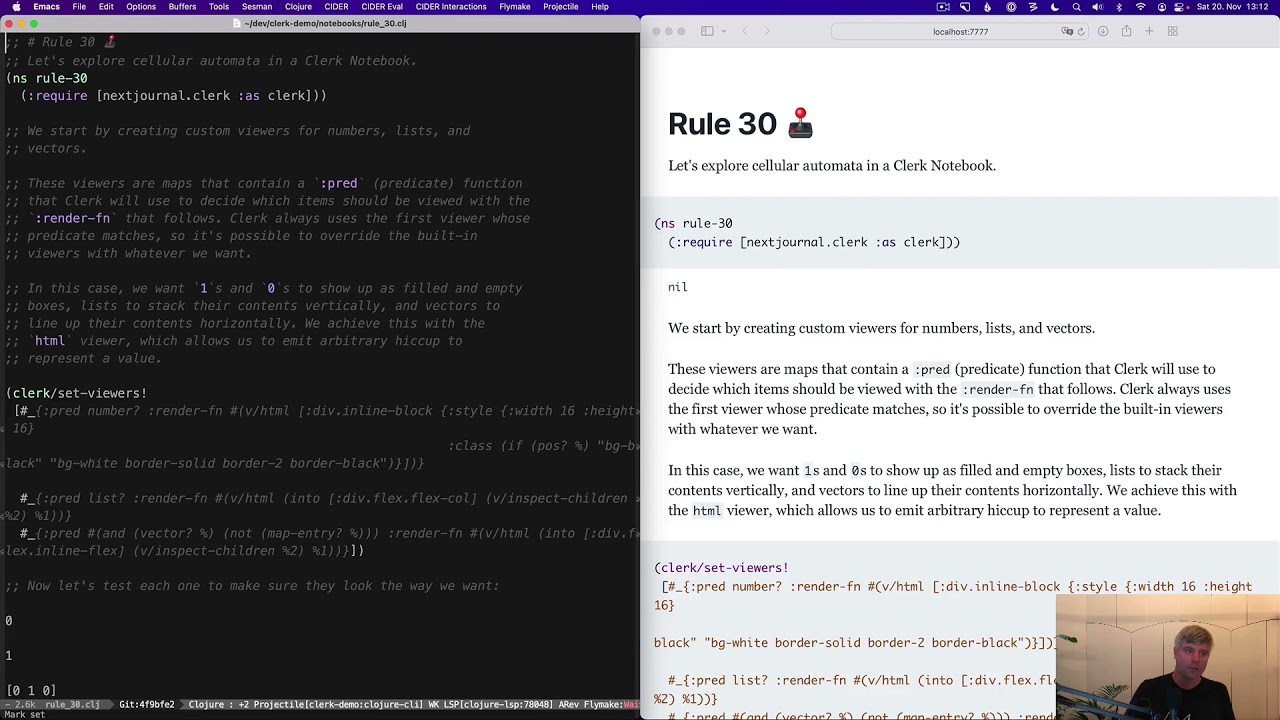Show Safari tab overview grid

pyautogui.click(x=1172, y=32)
